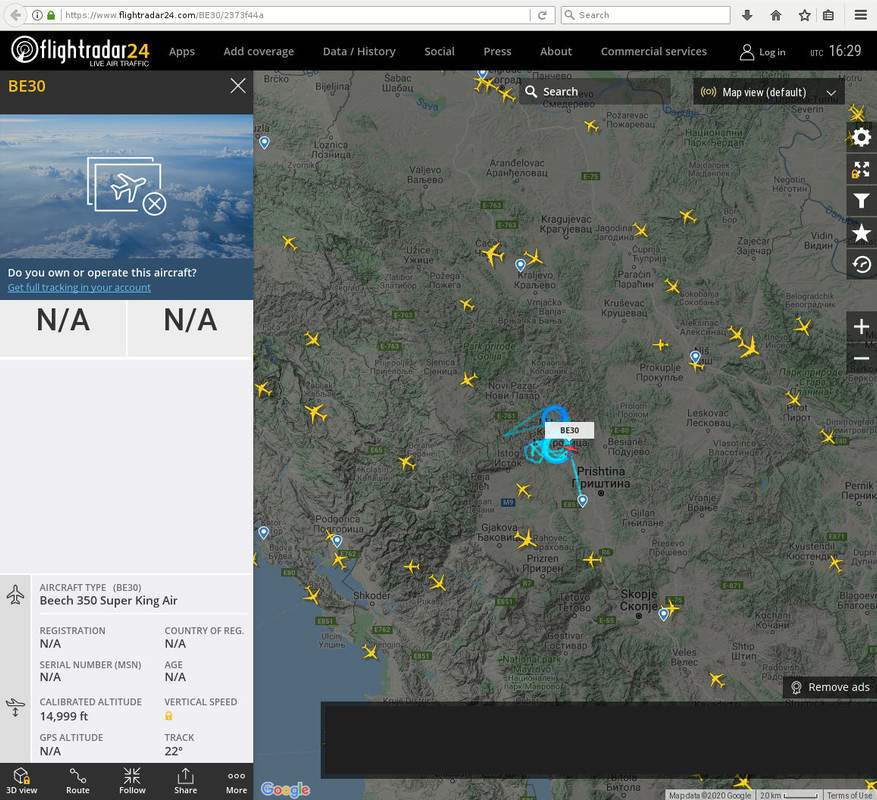
Task: Open 3D view of the aircraft
Action: click(21, 781)
